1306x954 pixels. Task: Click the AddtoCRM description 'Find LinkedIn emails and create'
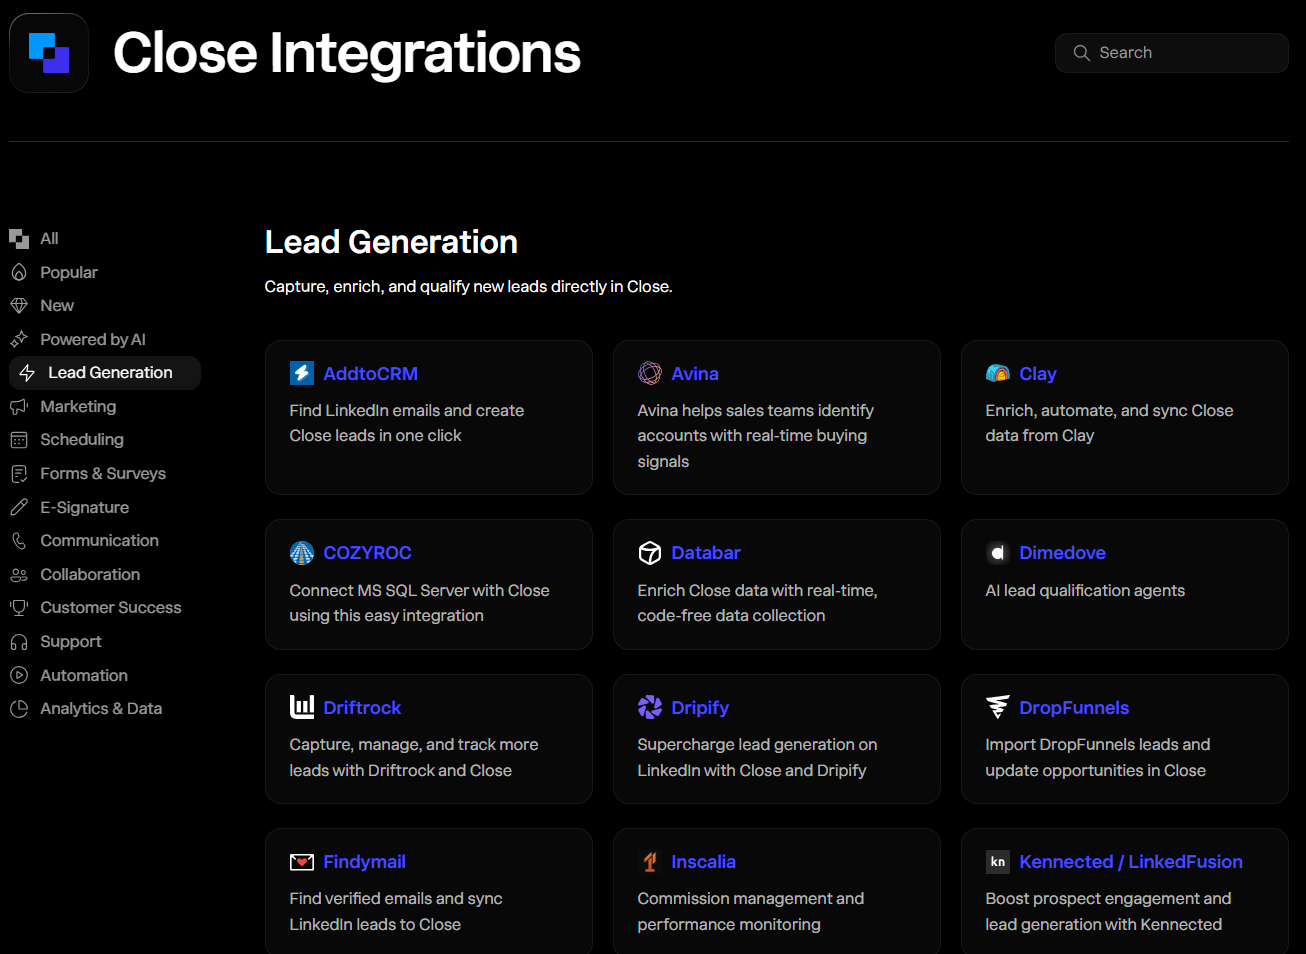[407, 411]
